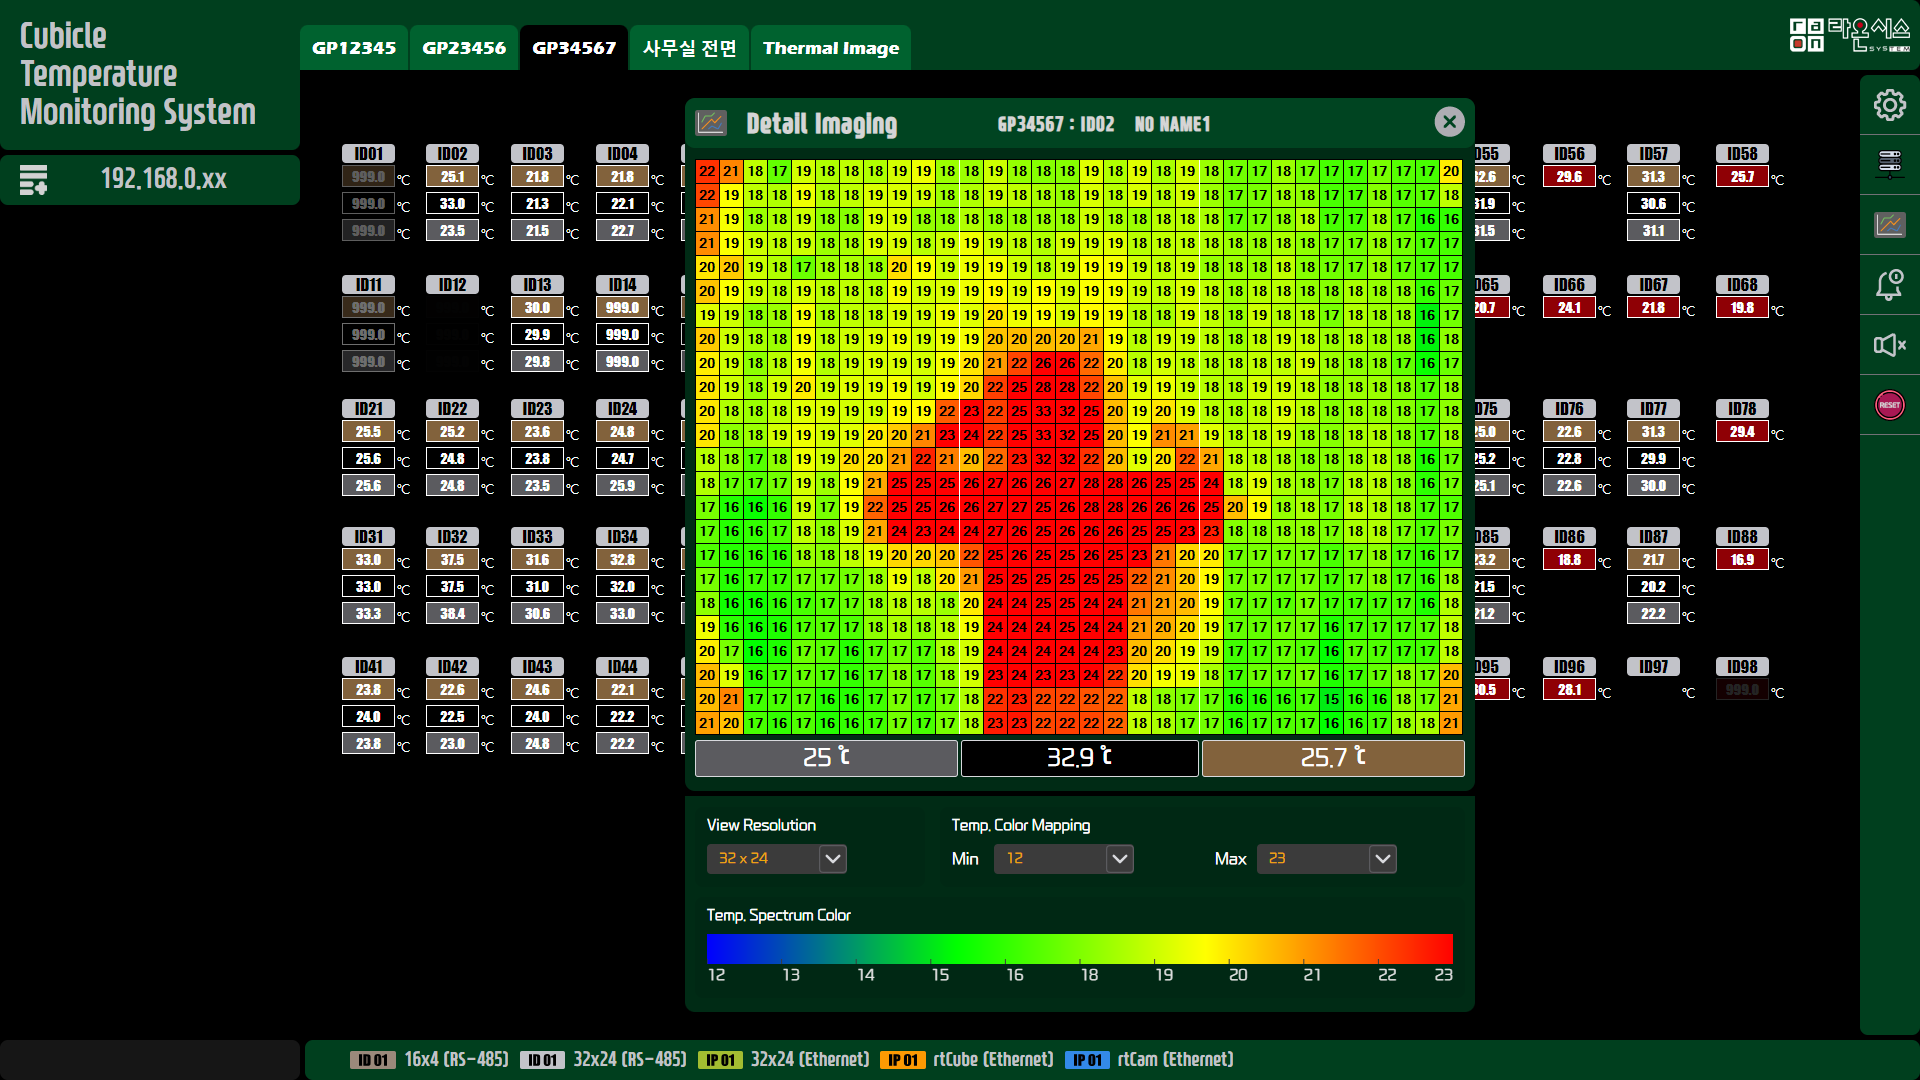Open sensor ID22 label

click(x=452, y=408)
